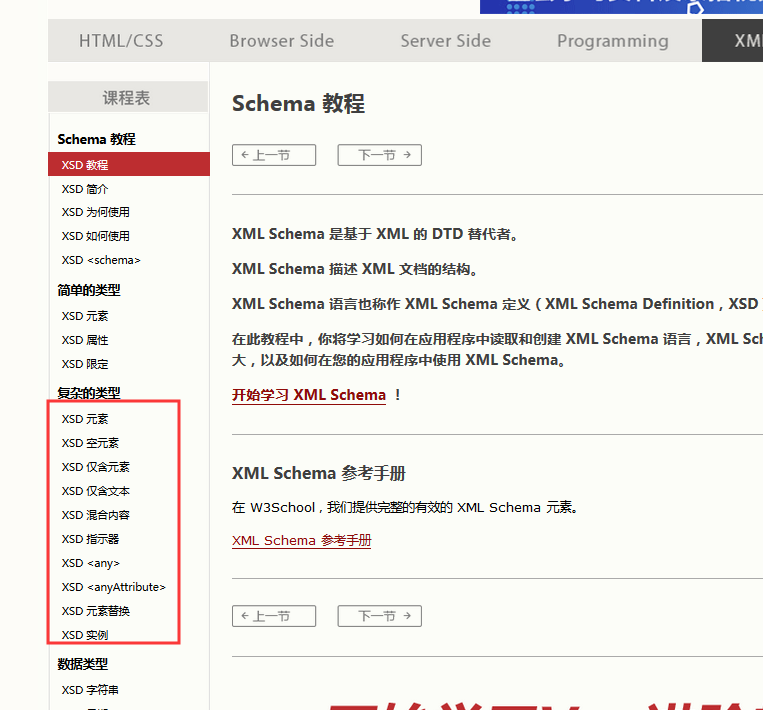Open the XML Schema 参考手册 link
The width and height of the screenshot is (763, 710).
coord(302,541)
